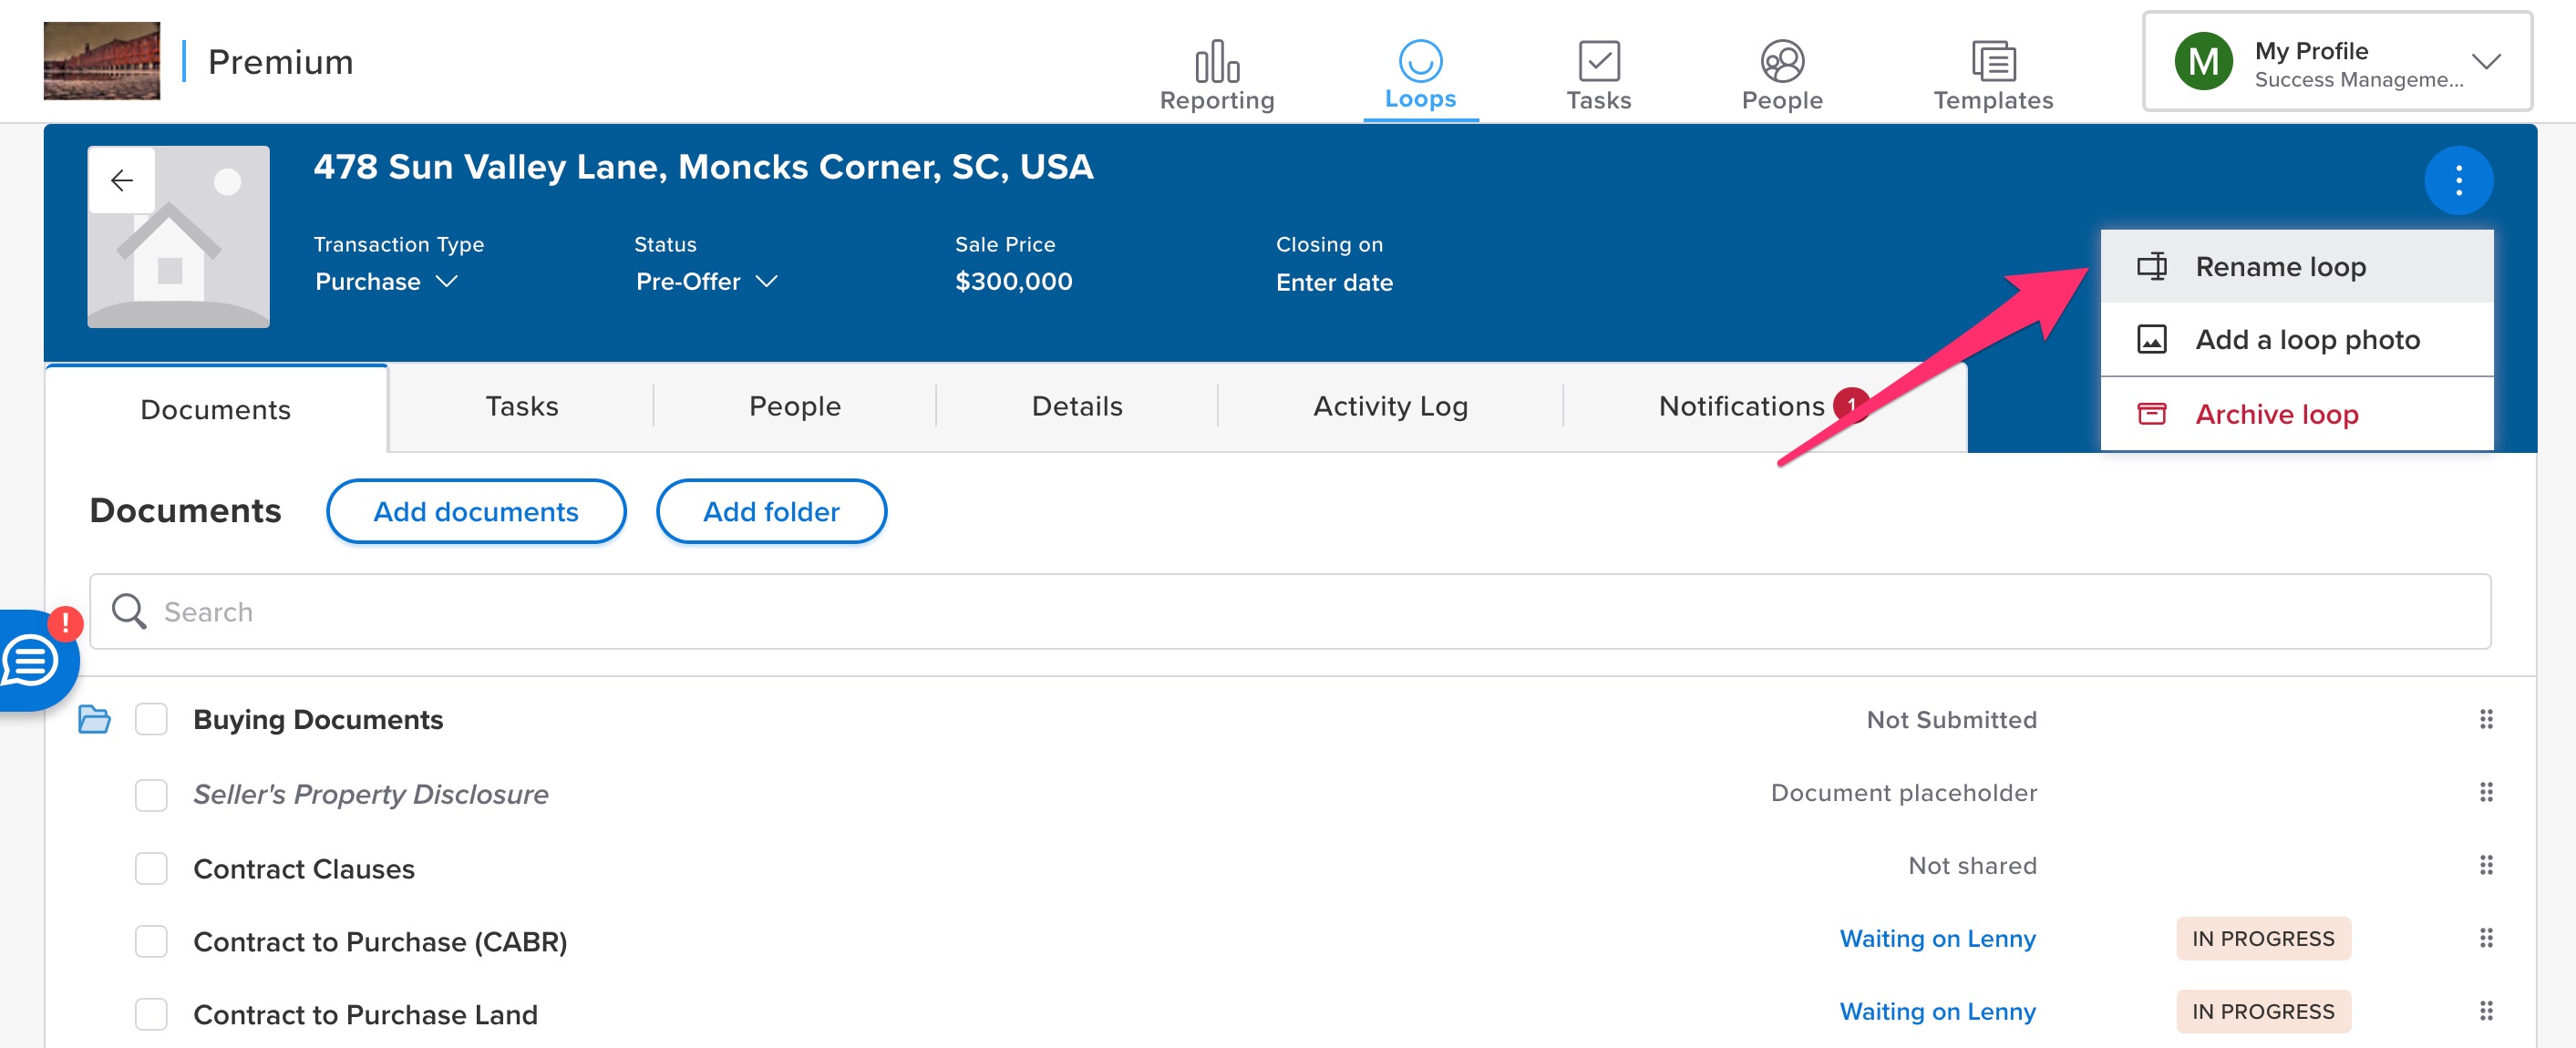Screen dimensions: 2576x1048
Task: Click the Buying Documents folder icon
Action: [94, 719]
